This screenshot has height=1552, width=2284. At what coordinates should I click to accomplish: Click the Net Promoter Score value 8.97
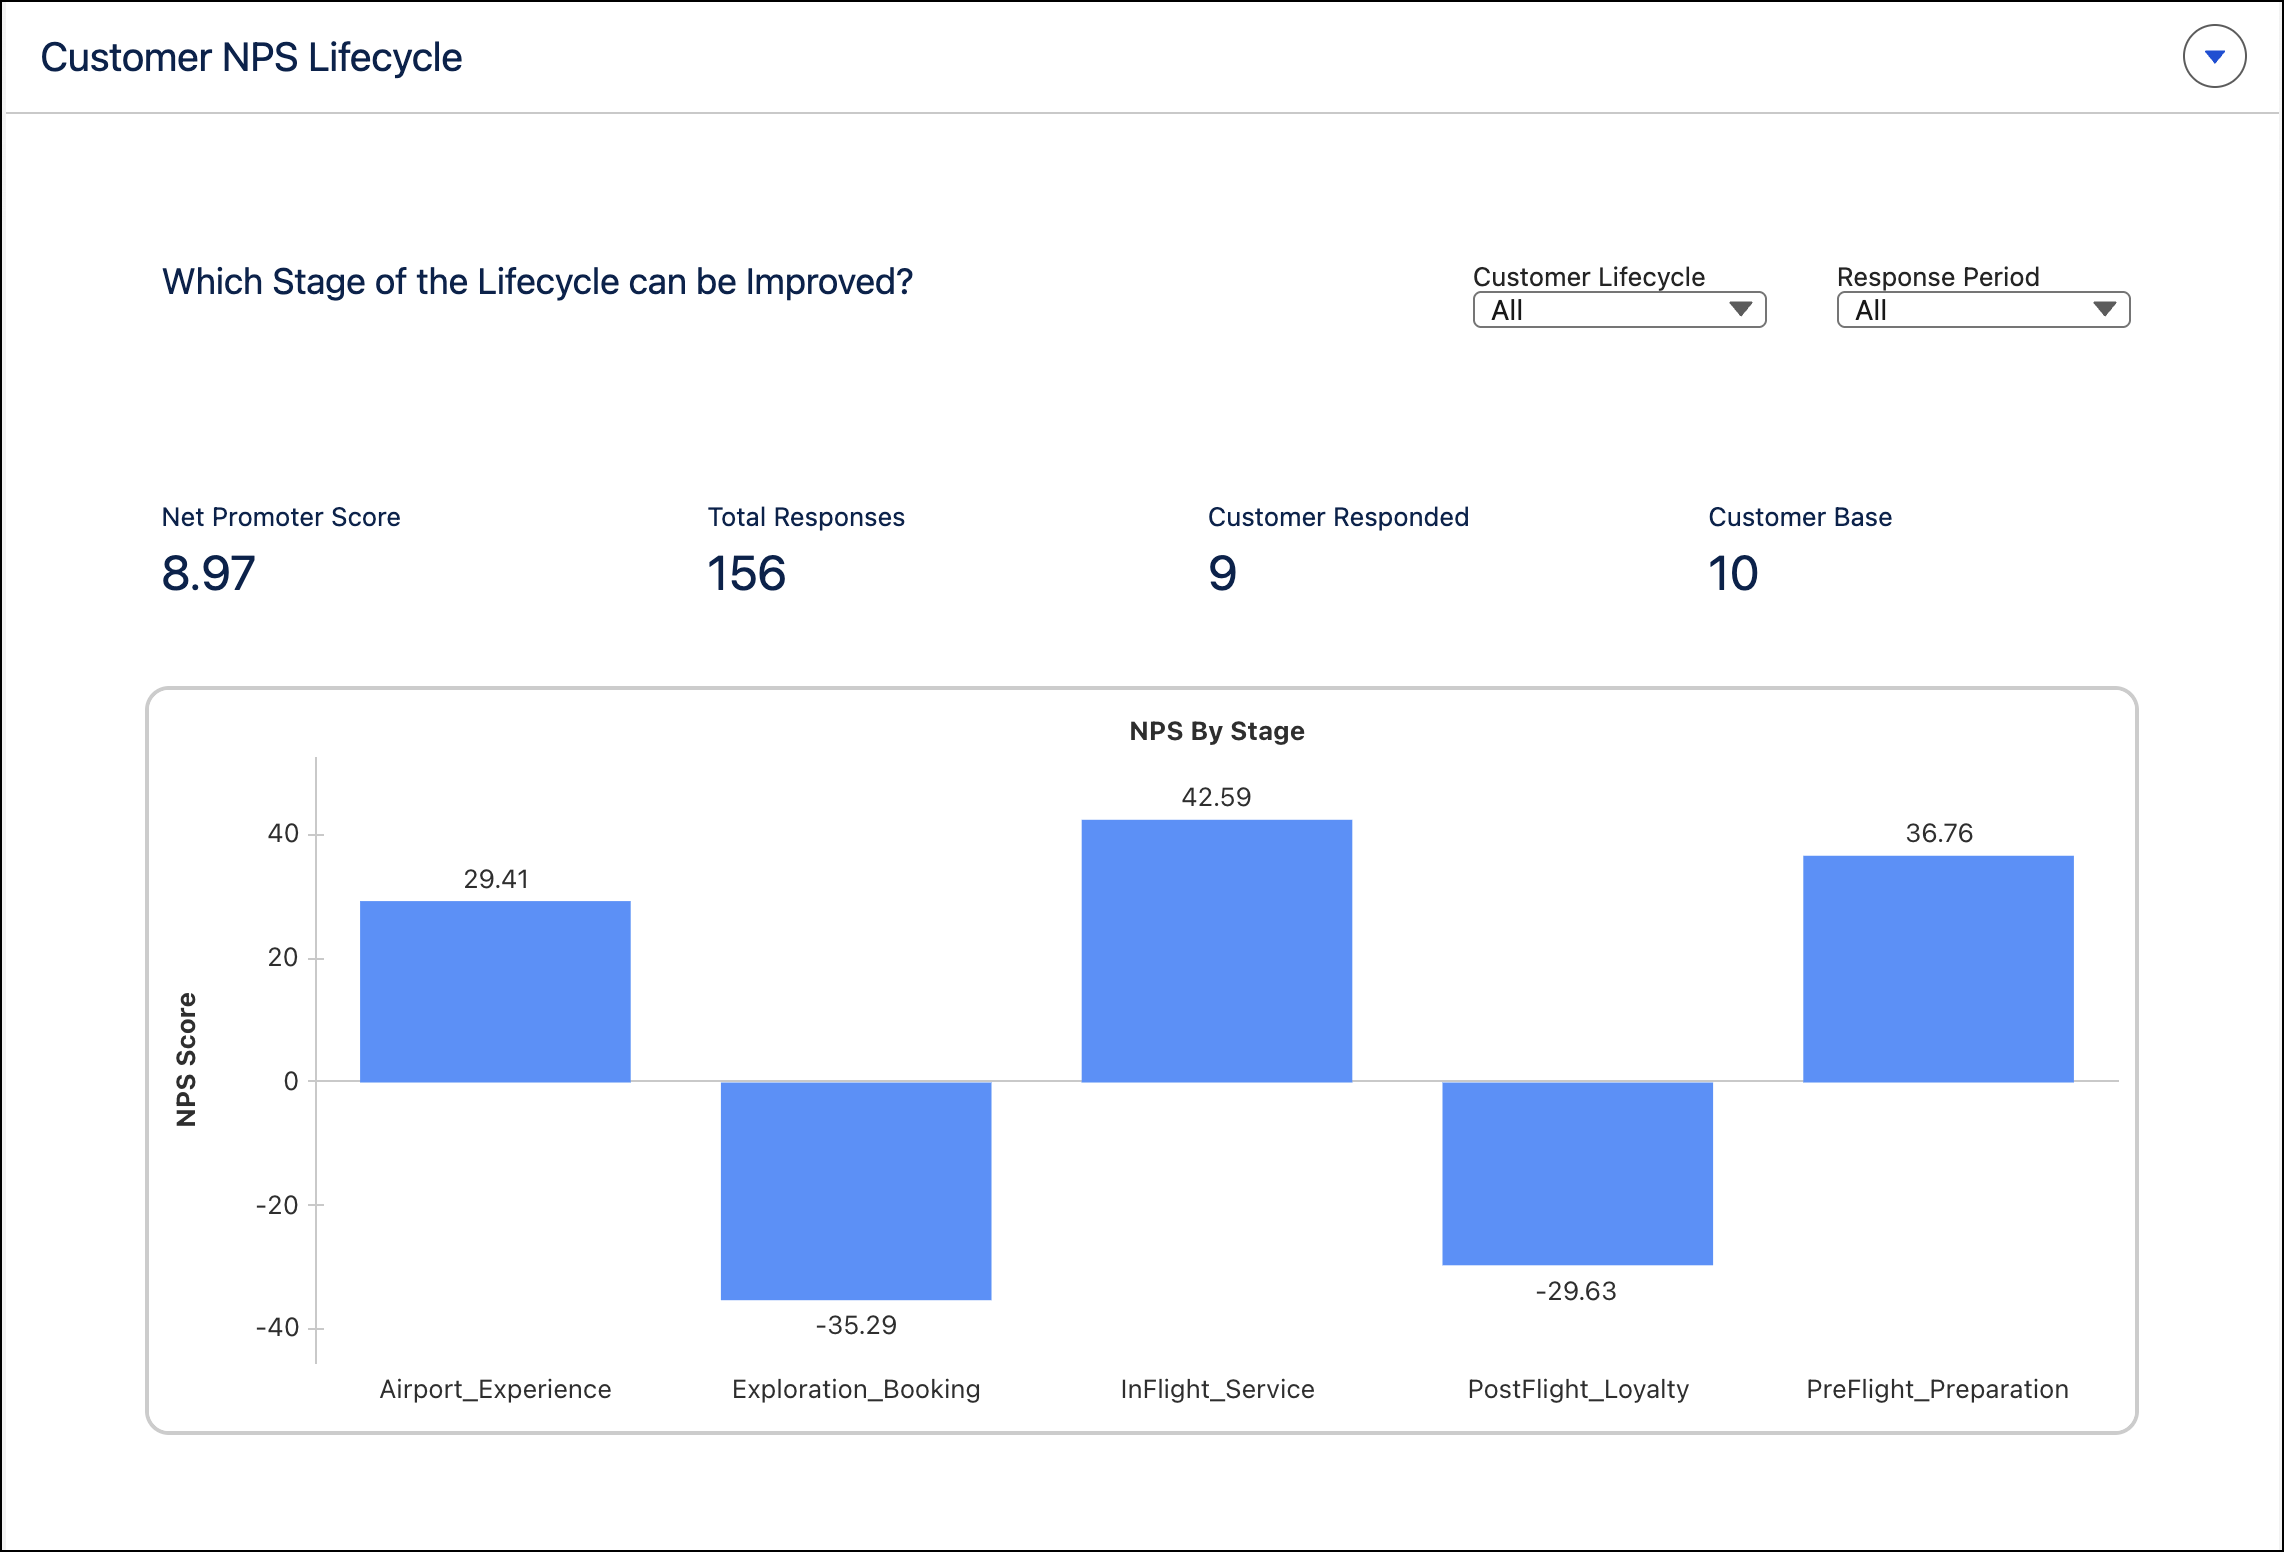tap(208, 574)
